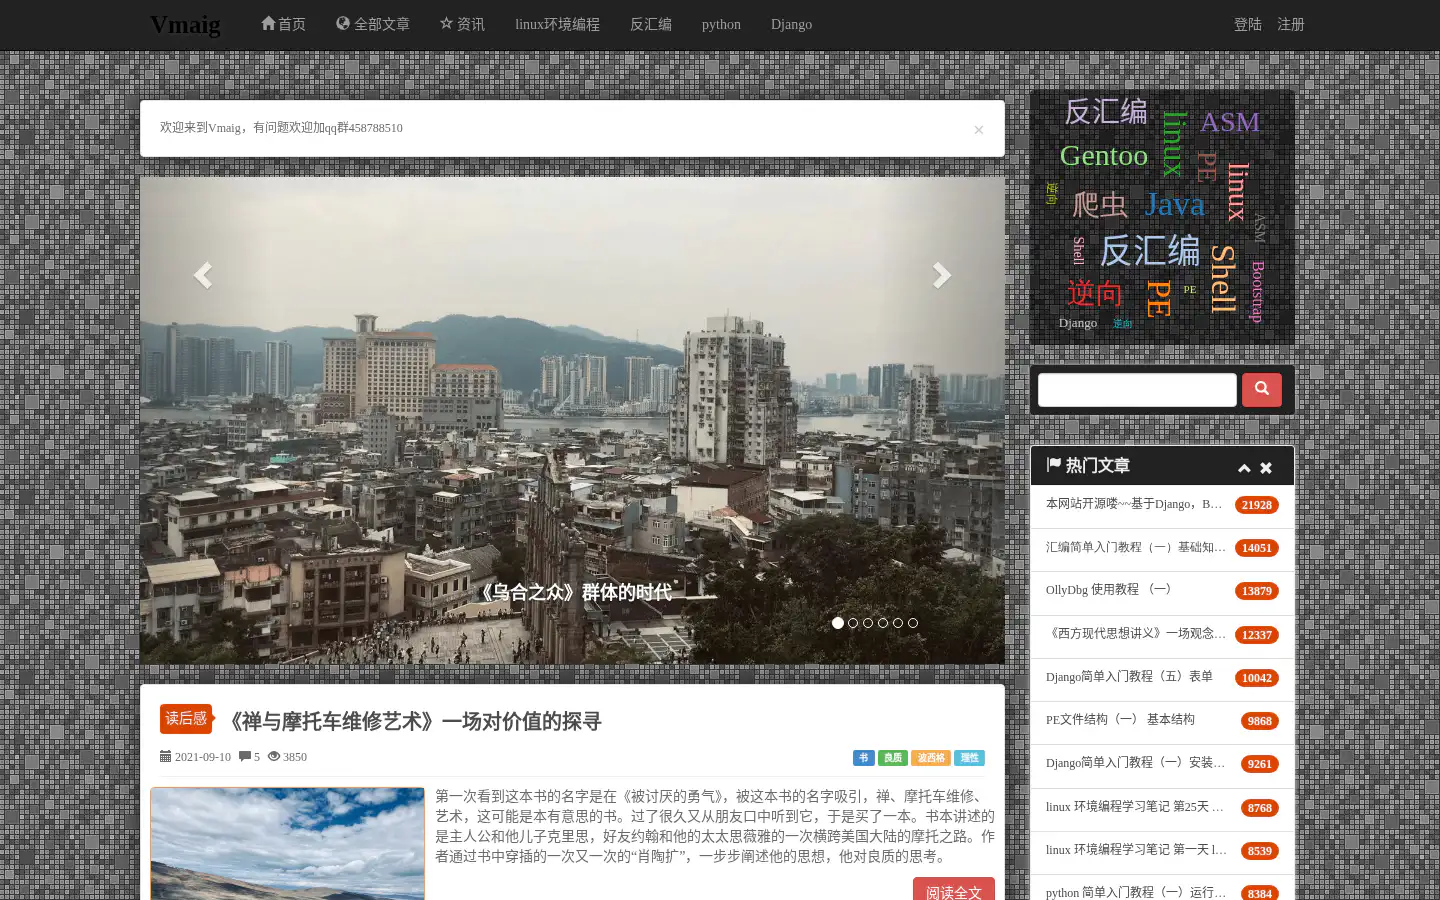The width and height of the screenshot is (1440, 900).
Task: Click the 注册 register link
Action: [x=1291, y=24]
